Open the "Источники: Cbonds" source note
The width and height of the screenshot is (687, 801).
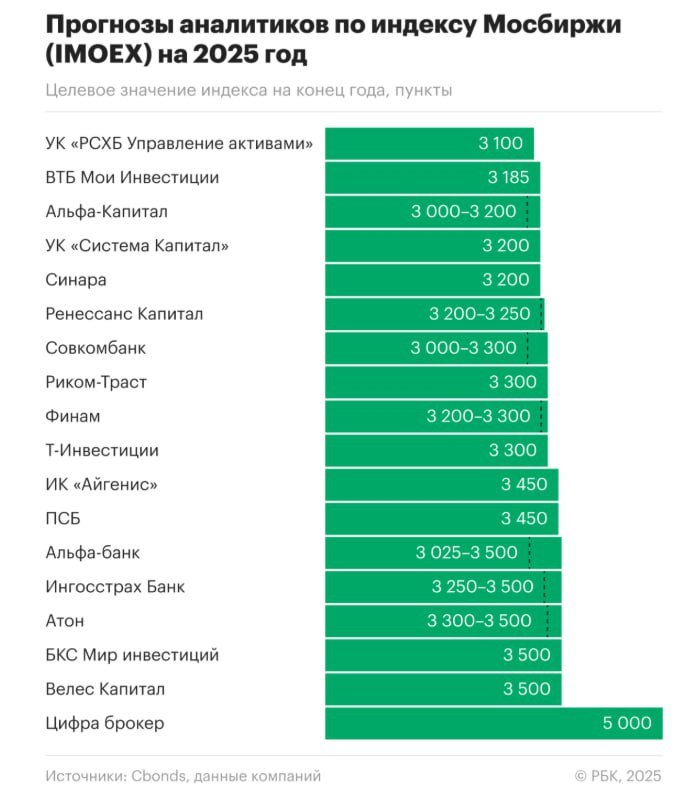[183, 775]
